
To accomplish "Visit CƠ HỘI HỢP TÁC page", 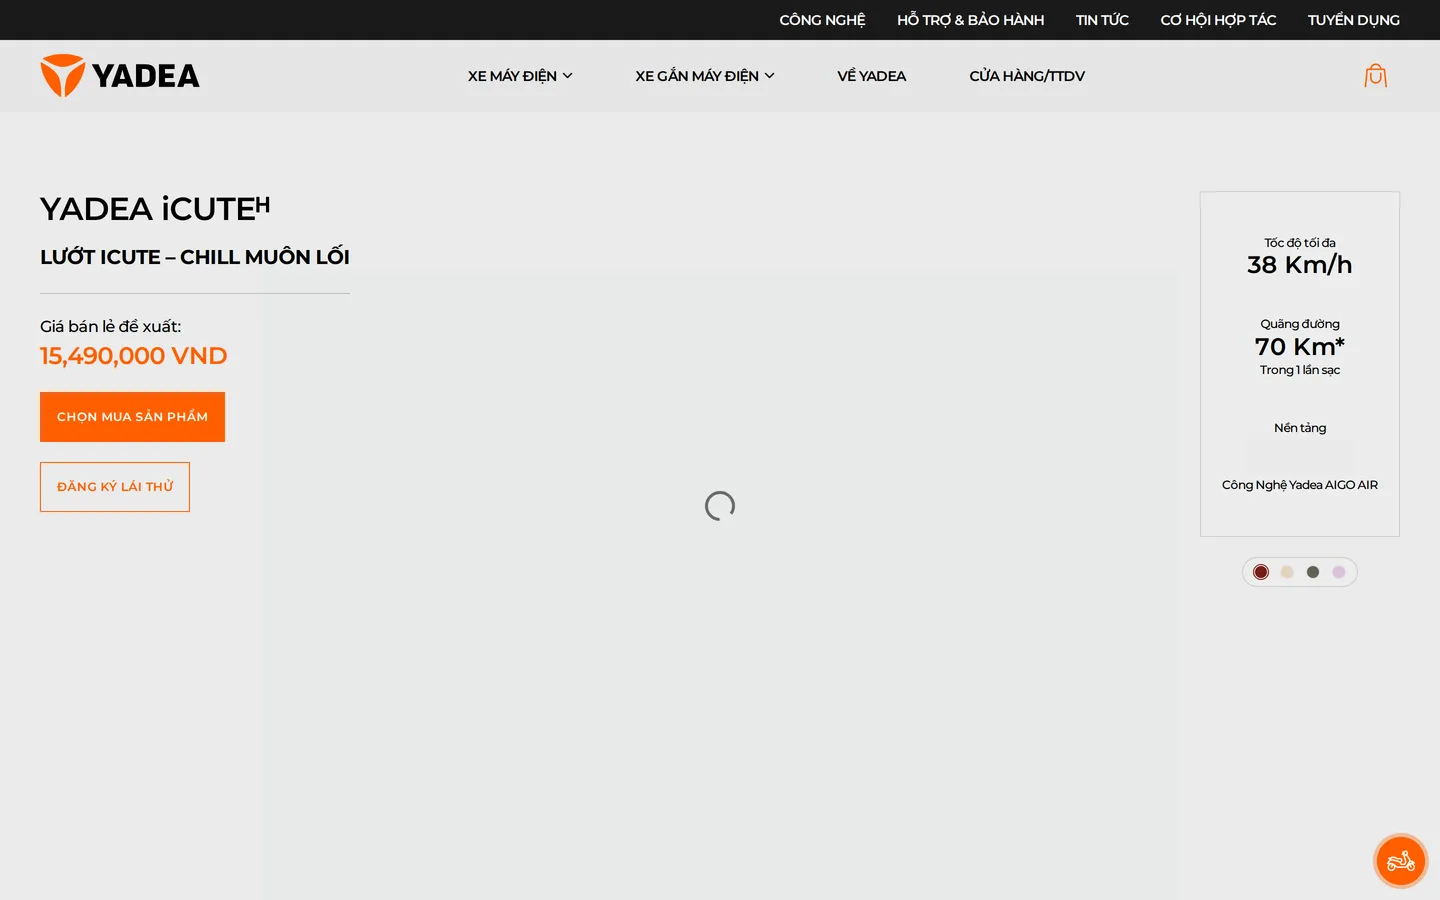I will [1218, 20].
